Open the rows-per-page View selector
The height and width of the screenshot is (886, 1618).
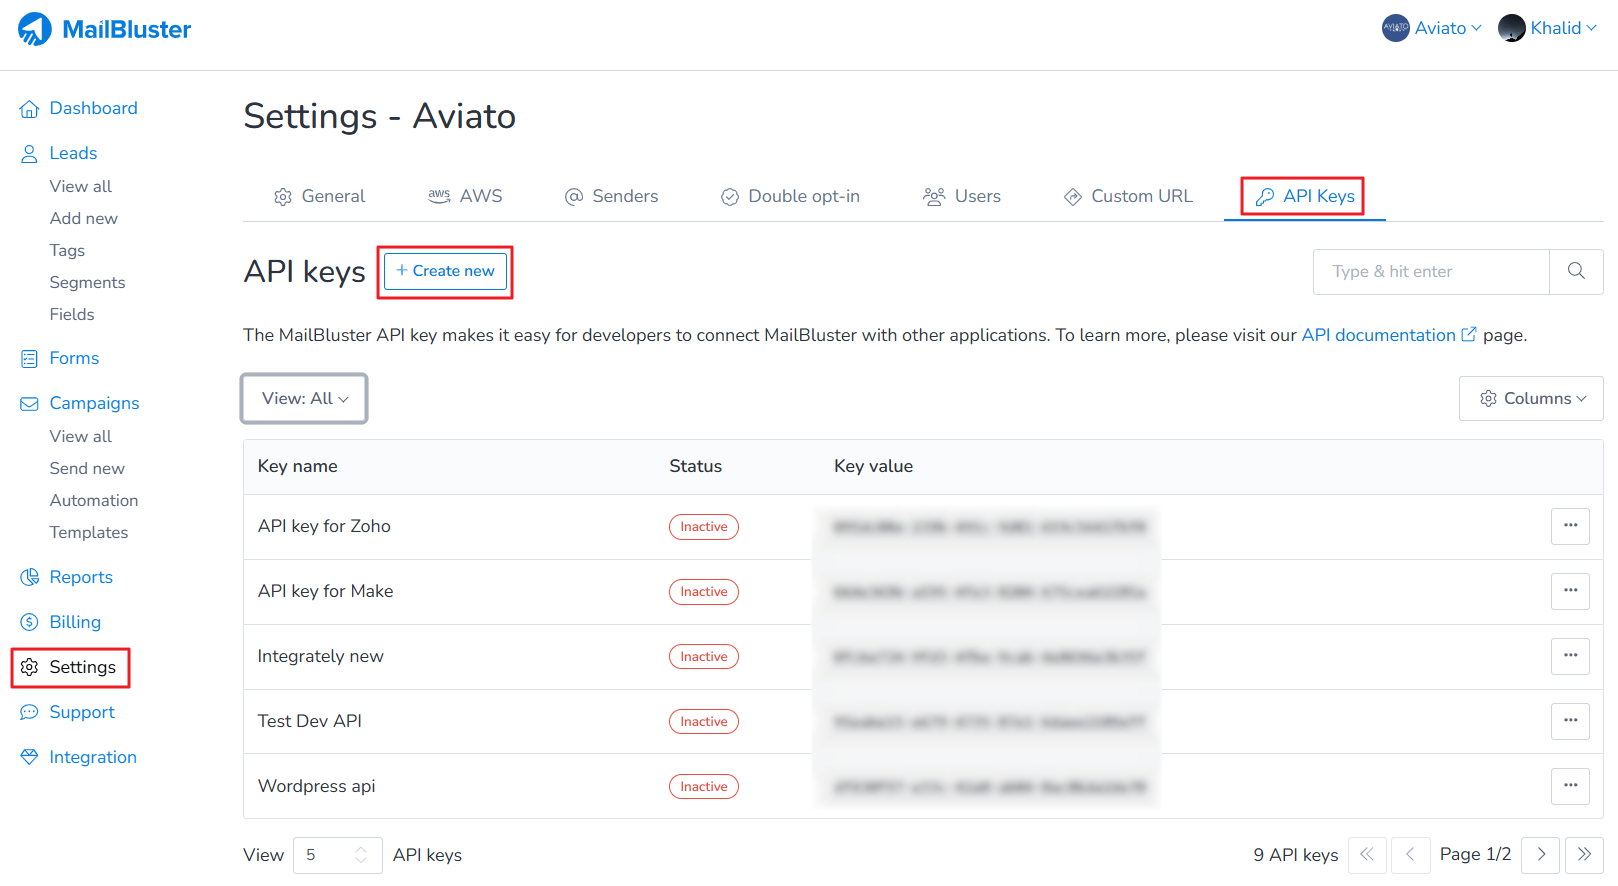[x=337, y=855]
